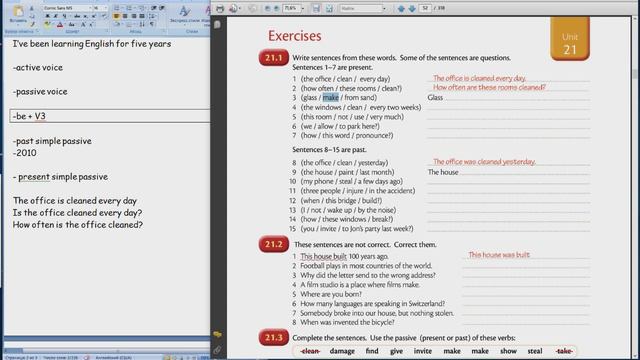Image resolution: width=640 pixels, height=360 pixels.
Task: Toggle bold formatting in Word
Action: 47,16
